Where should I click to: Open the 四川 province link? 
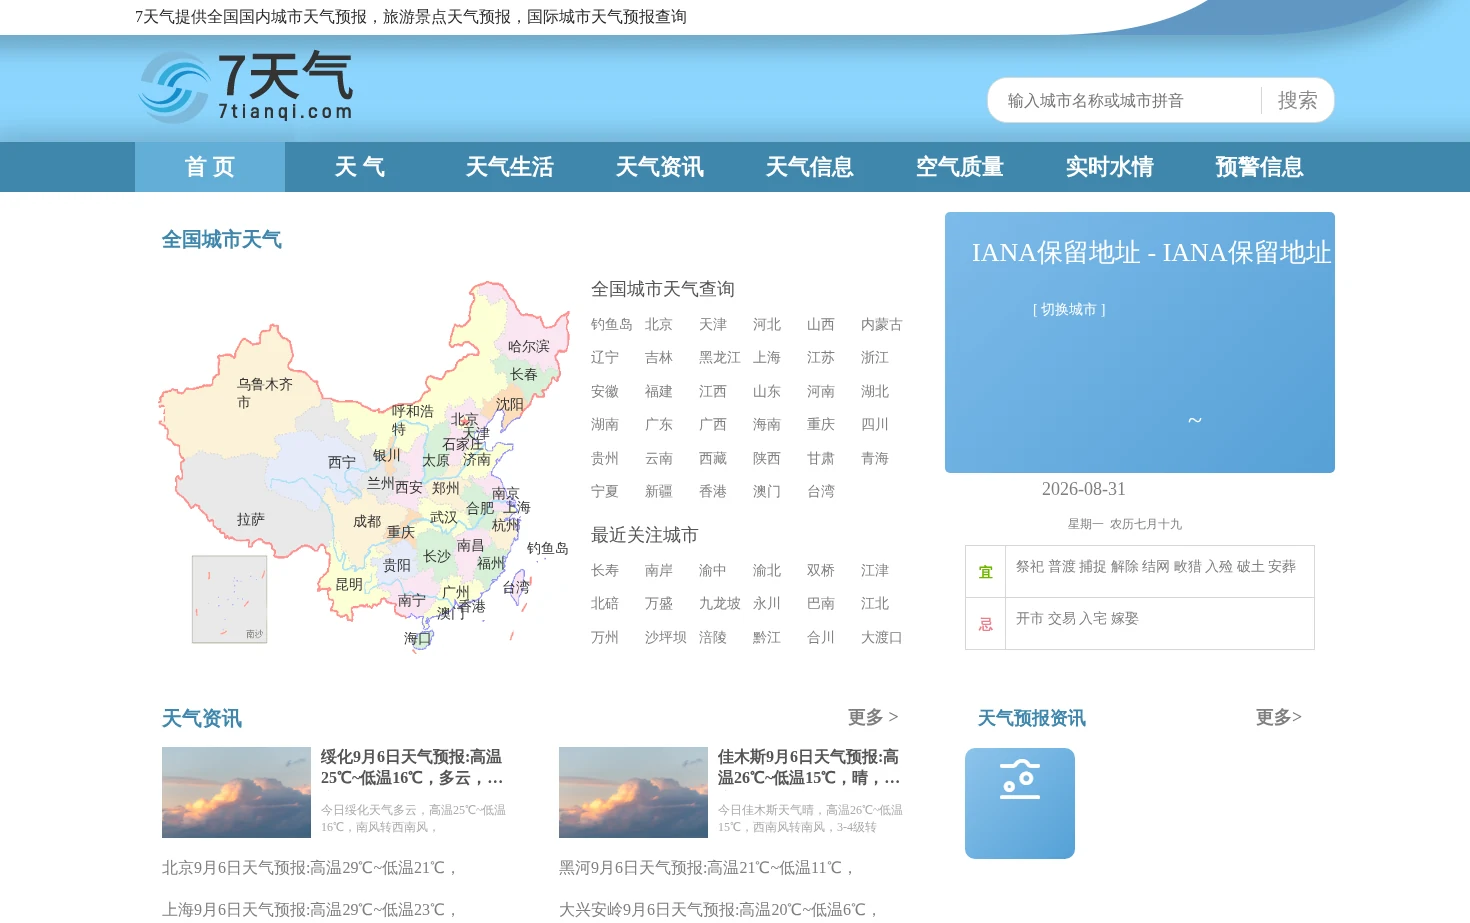pos(875,424)
